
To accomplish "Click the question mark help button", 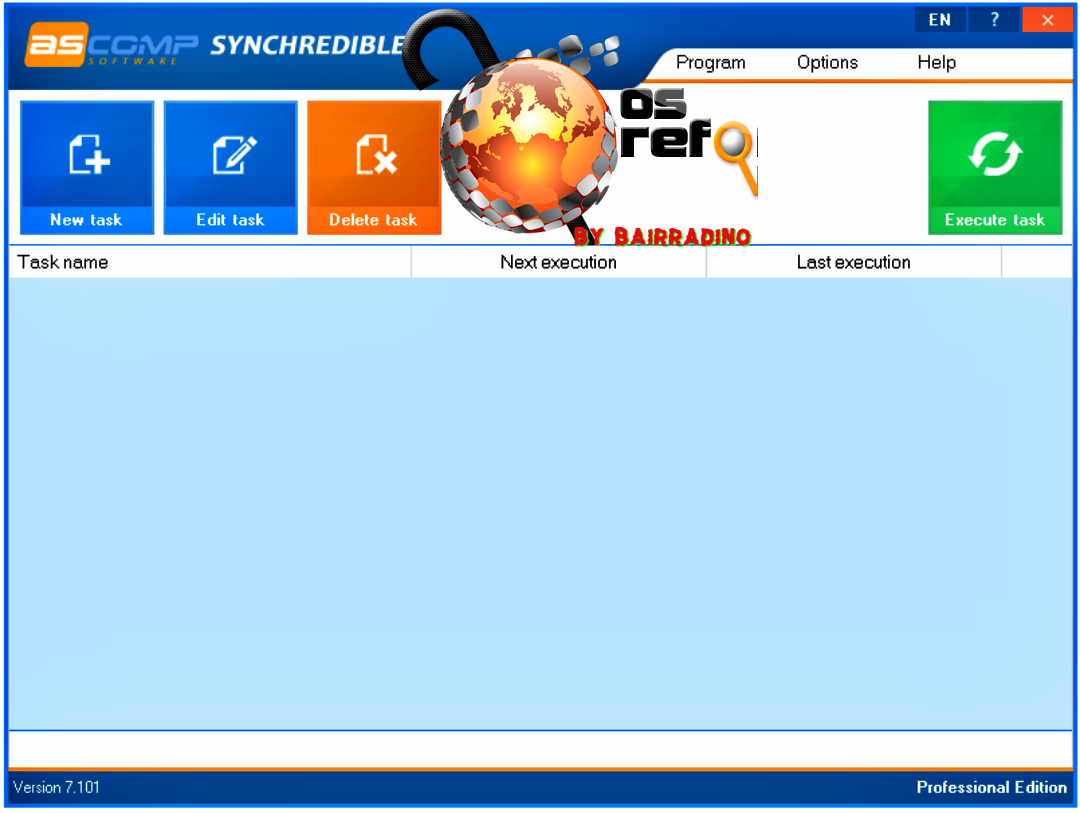I will pos(994,19).
